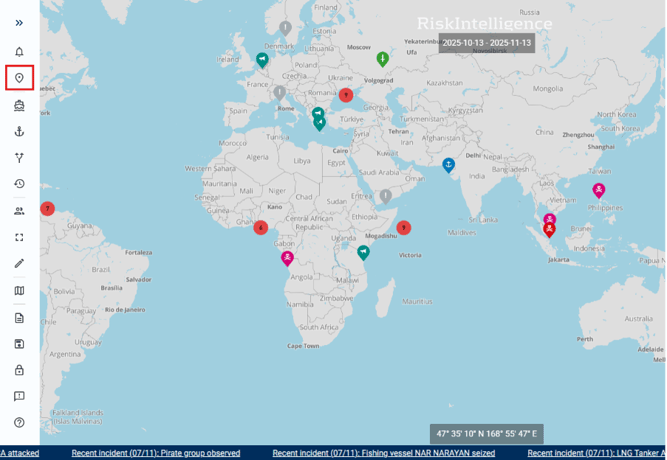
Task: Click red cluster 6 near Ghana
Action: 261,228
